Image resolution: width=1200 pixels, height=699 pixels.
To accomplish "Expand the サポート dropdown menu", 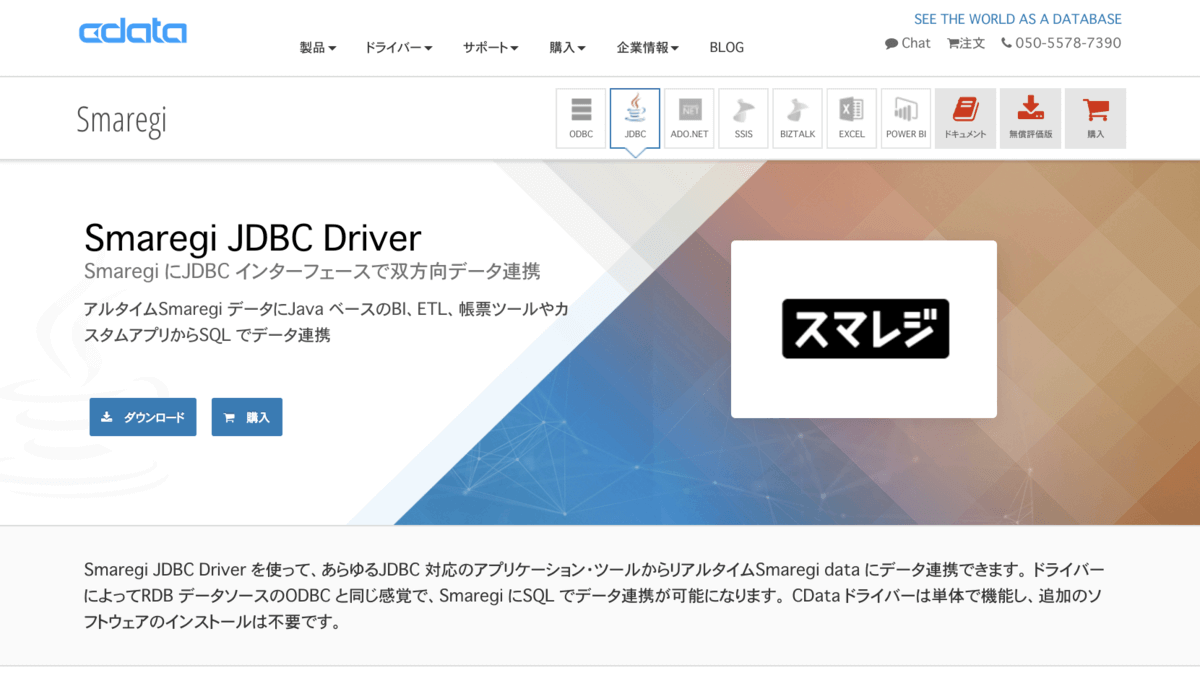I will point(490,47).
